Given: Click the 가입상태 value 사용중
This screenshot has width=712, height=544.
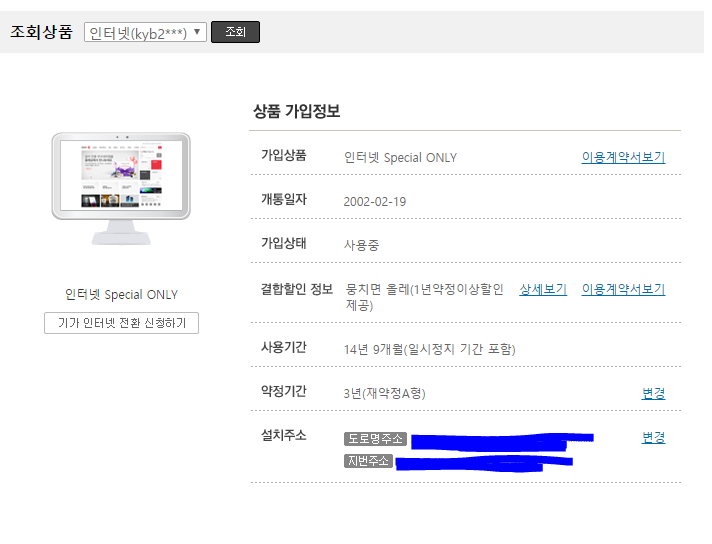Looking at the screenshot, I should pos(361,245).
